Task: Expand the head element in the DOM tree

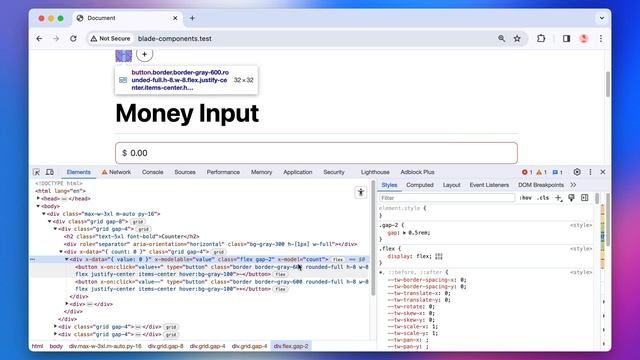Action: tap(38, 198)
